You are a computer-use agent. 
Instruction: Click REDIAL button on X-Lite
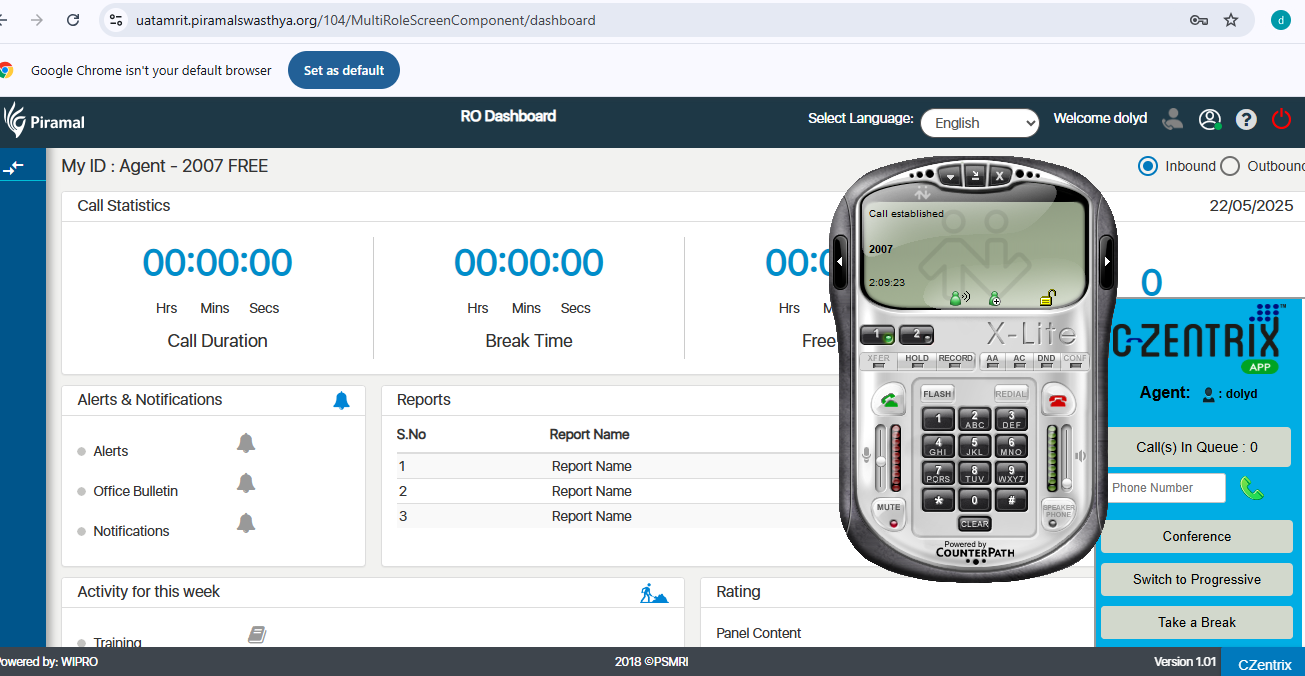[1011, 394]
